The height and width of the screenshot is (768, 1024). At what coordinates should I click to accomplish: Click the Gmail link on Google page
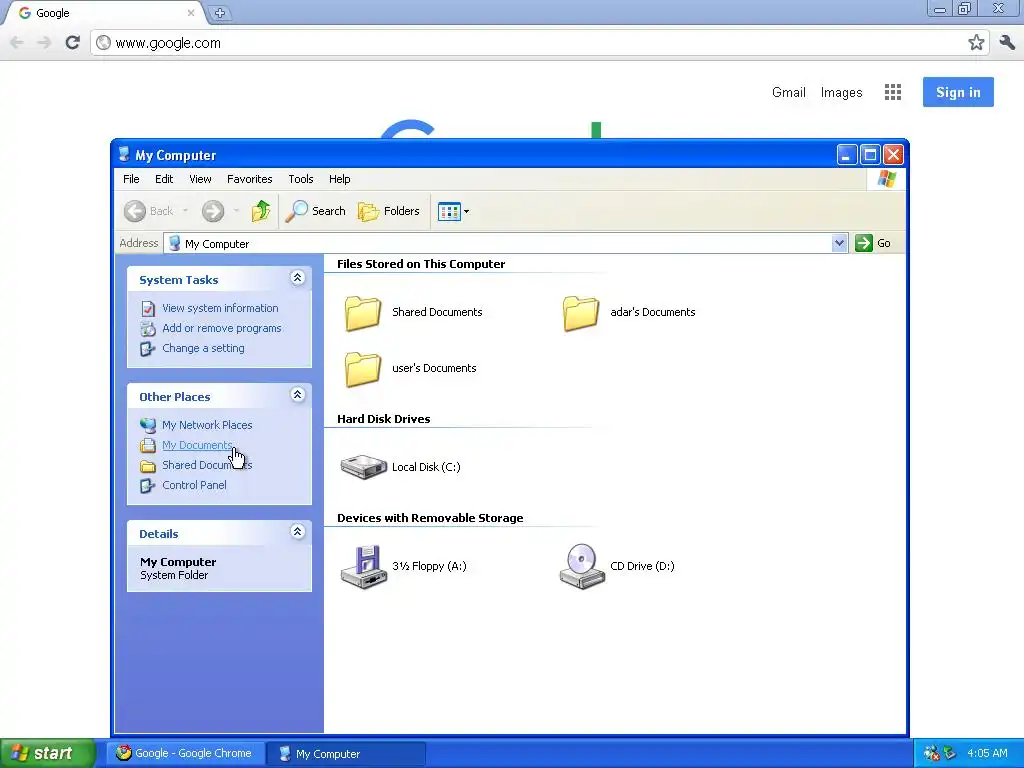coord(789,92)
